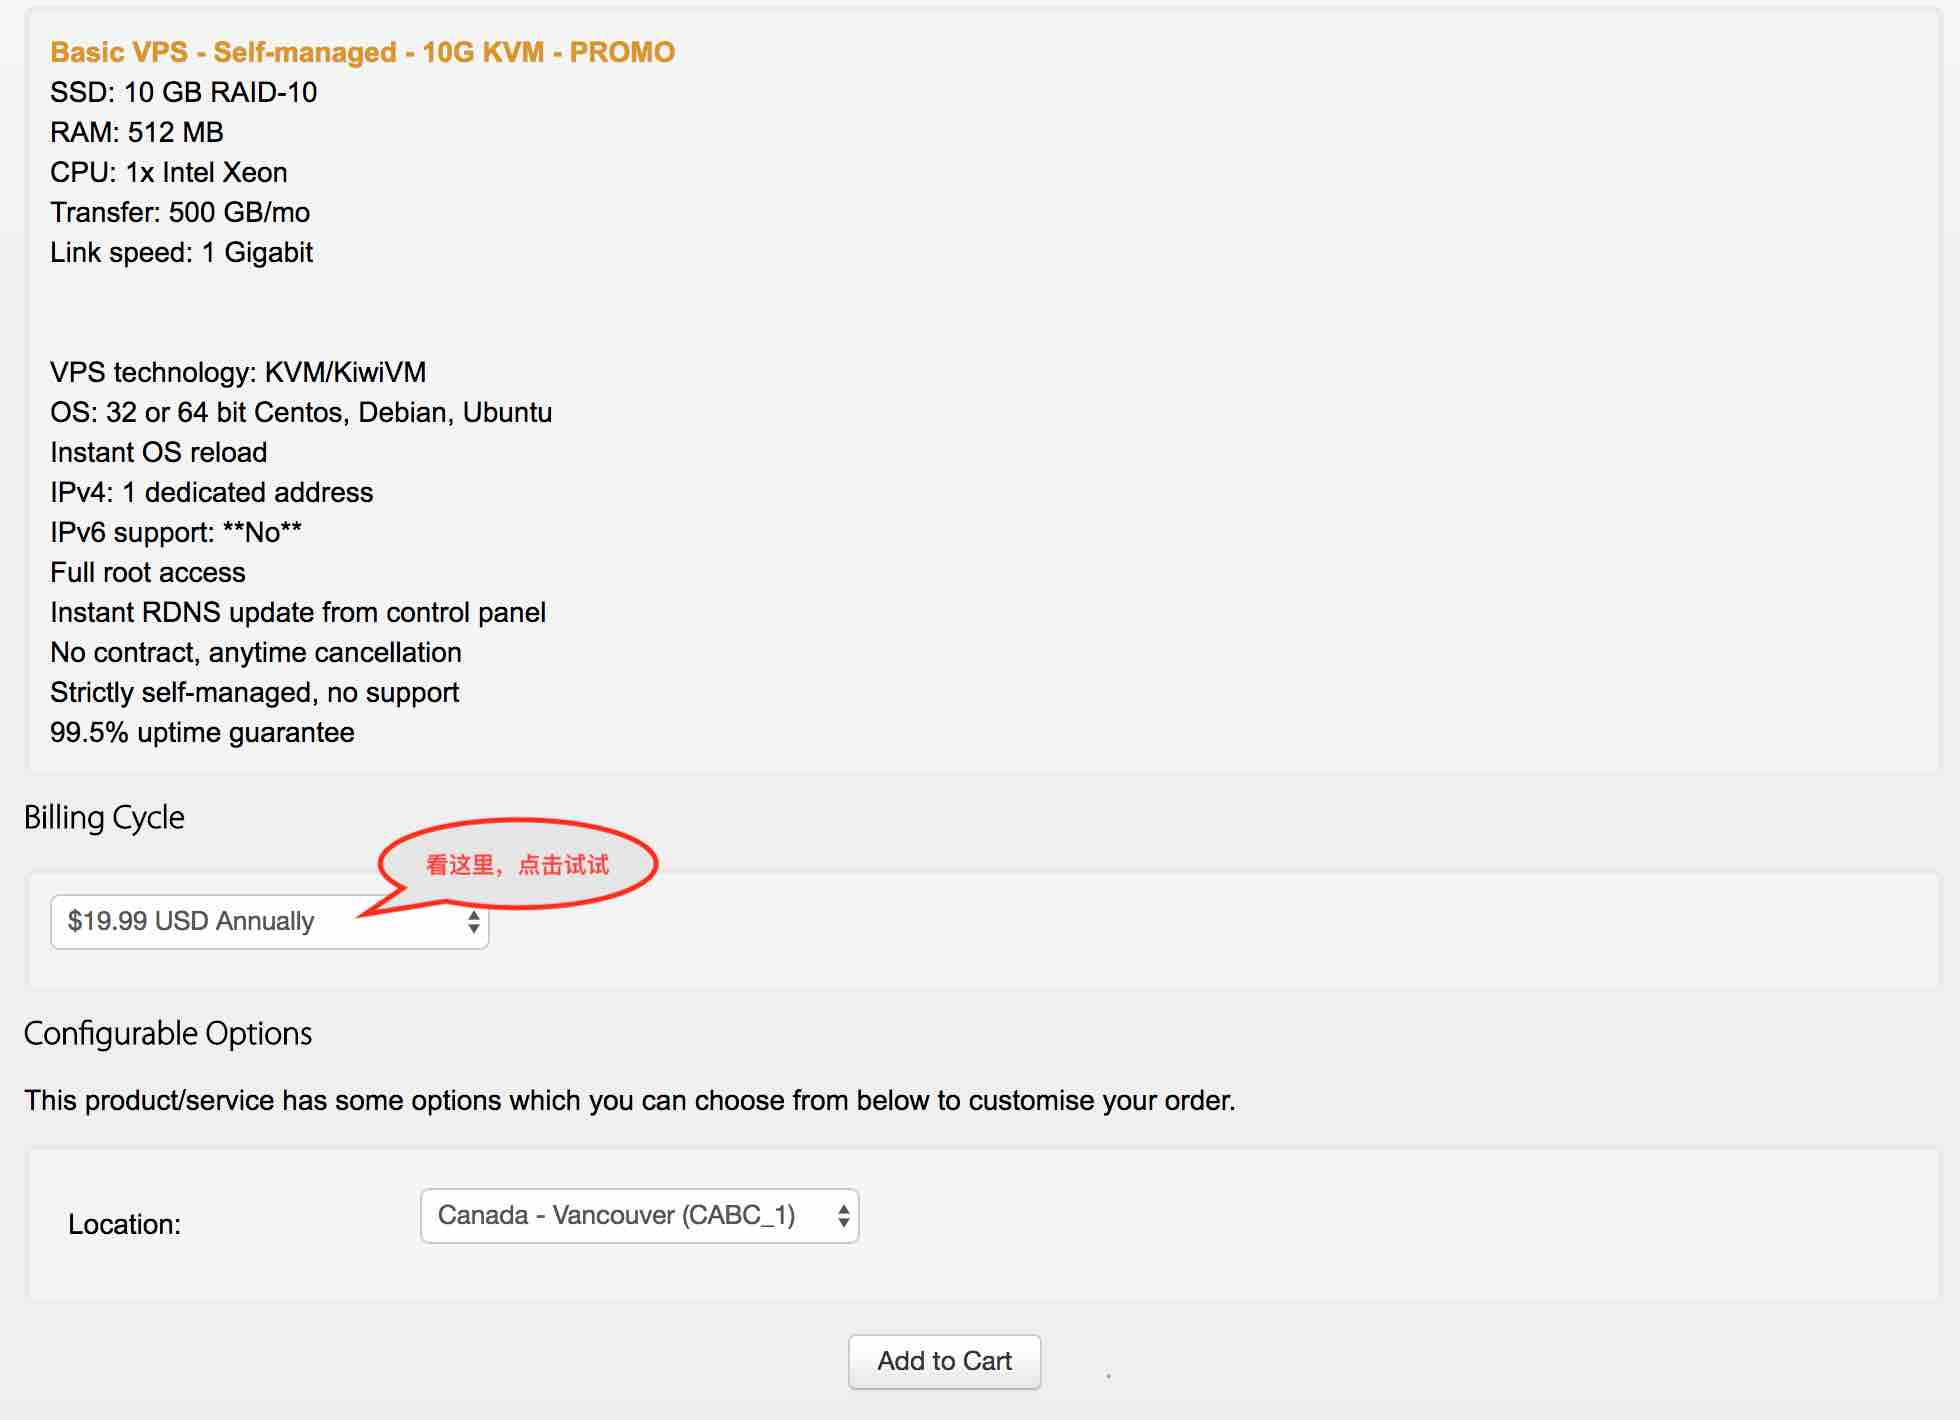Image resolution: width=1960 pixels, height=1420 pixels.
Task: Click the Billing Cycle heading
Action: [x=104, y=817]
